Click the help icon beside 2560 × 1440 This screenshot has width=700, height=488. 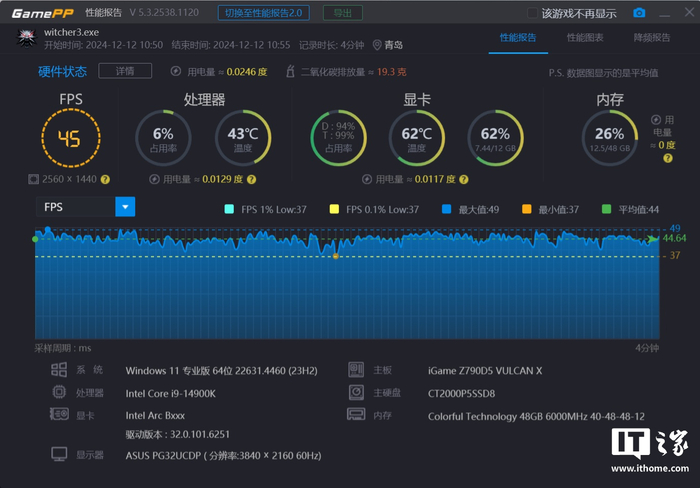[x=105, y=179]
